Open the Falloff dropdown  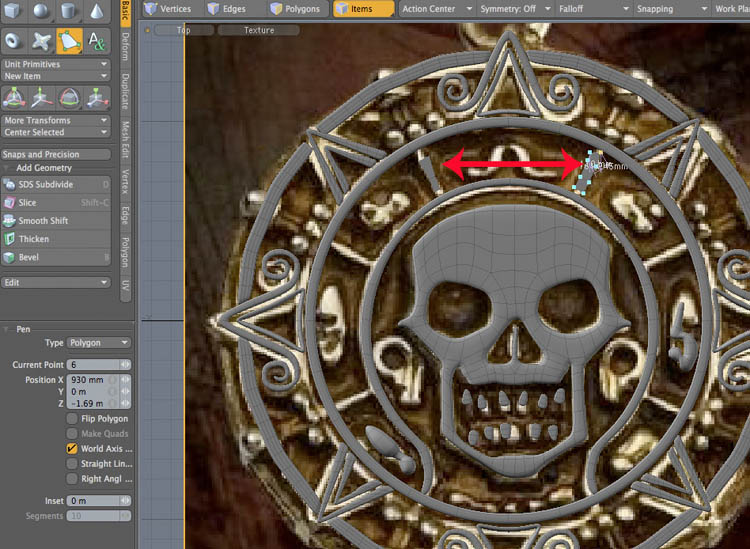click(593, 9)
